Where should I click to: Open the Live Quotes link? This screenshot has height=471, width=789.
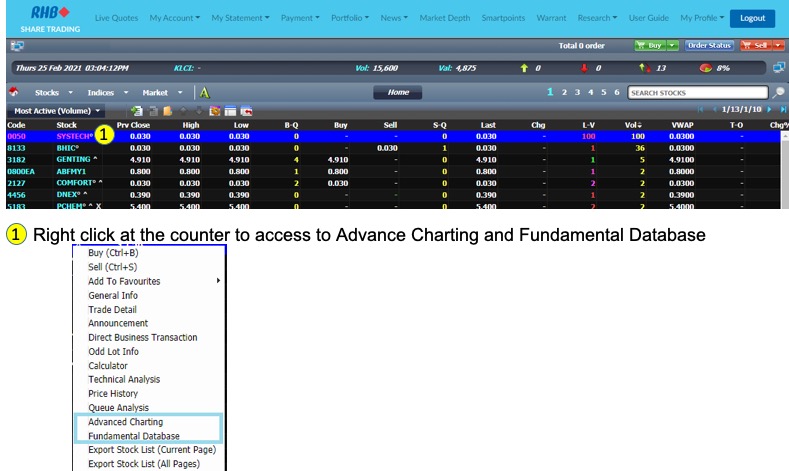(116, 18)
